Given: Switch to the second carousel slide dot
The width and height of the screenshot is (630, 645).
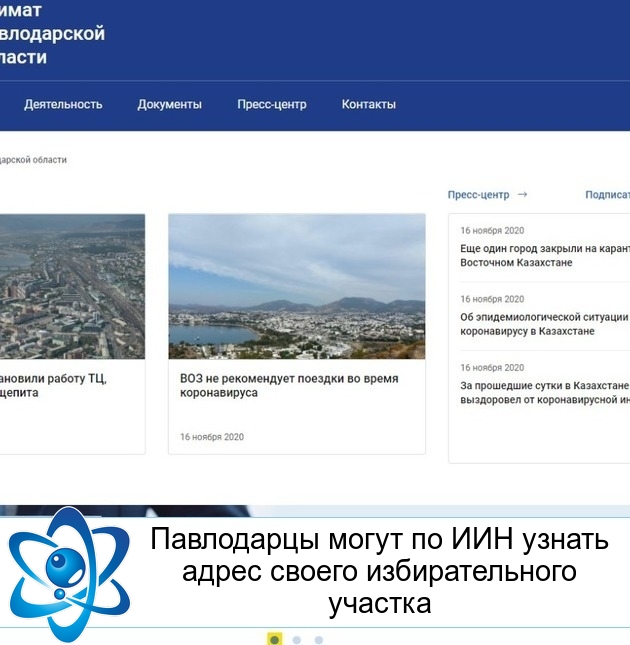Looking at the screenshot, I should (297, 639).
